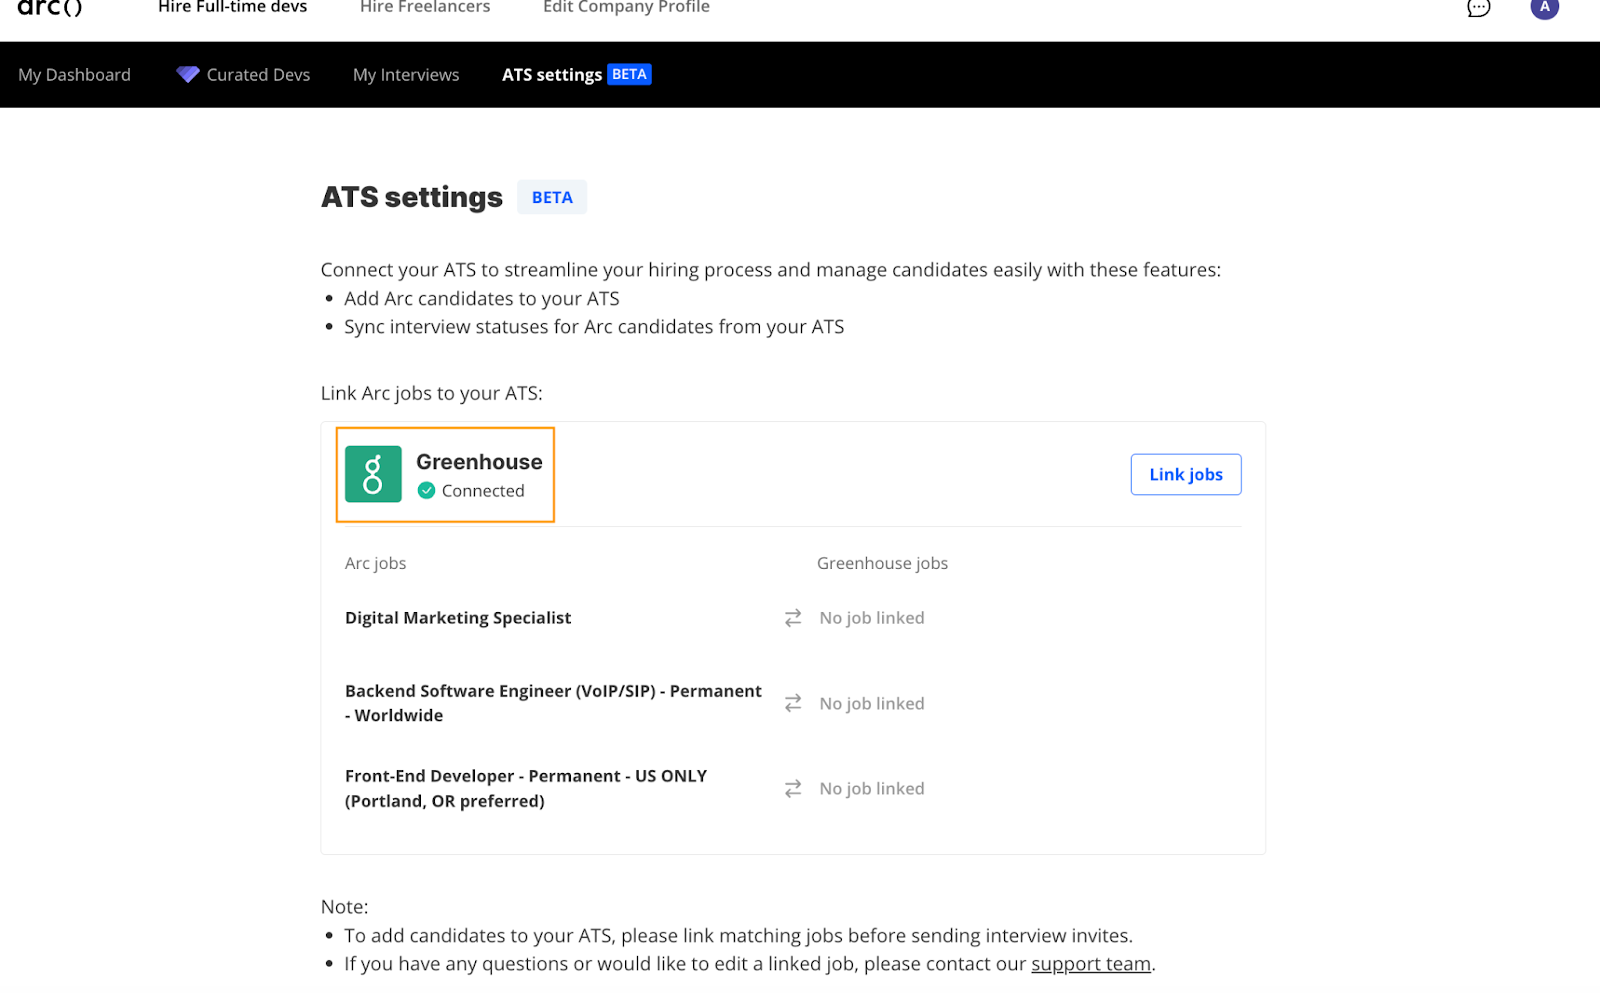Image resolution: width=1600 pixels, height=995 pixels.
Task: Open Edit Company Profile
Action: point(626,7)
